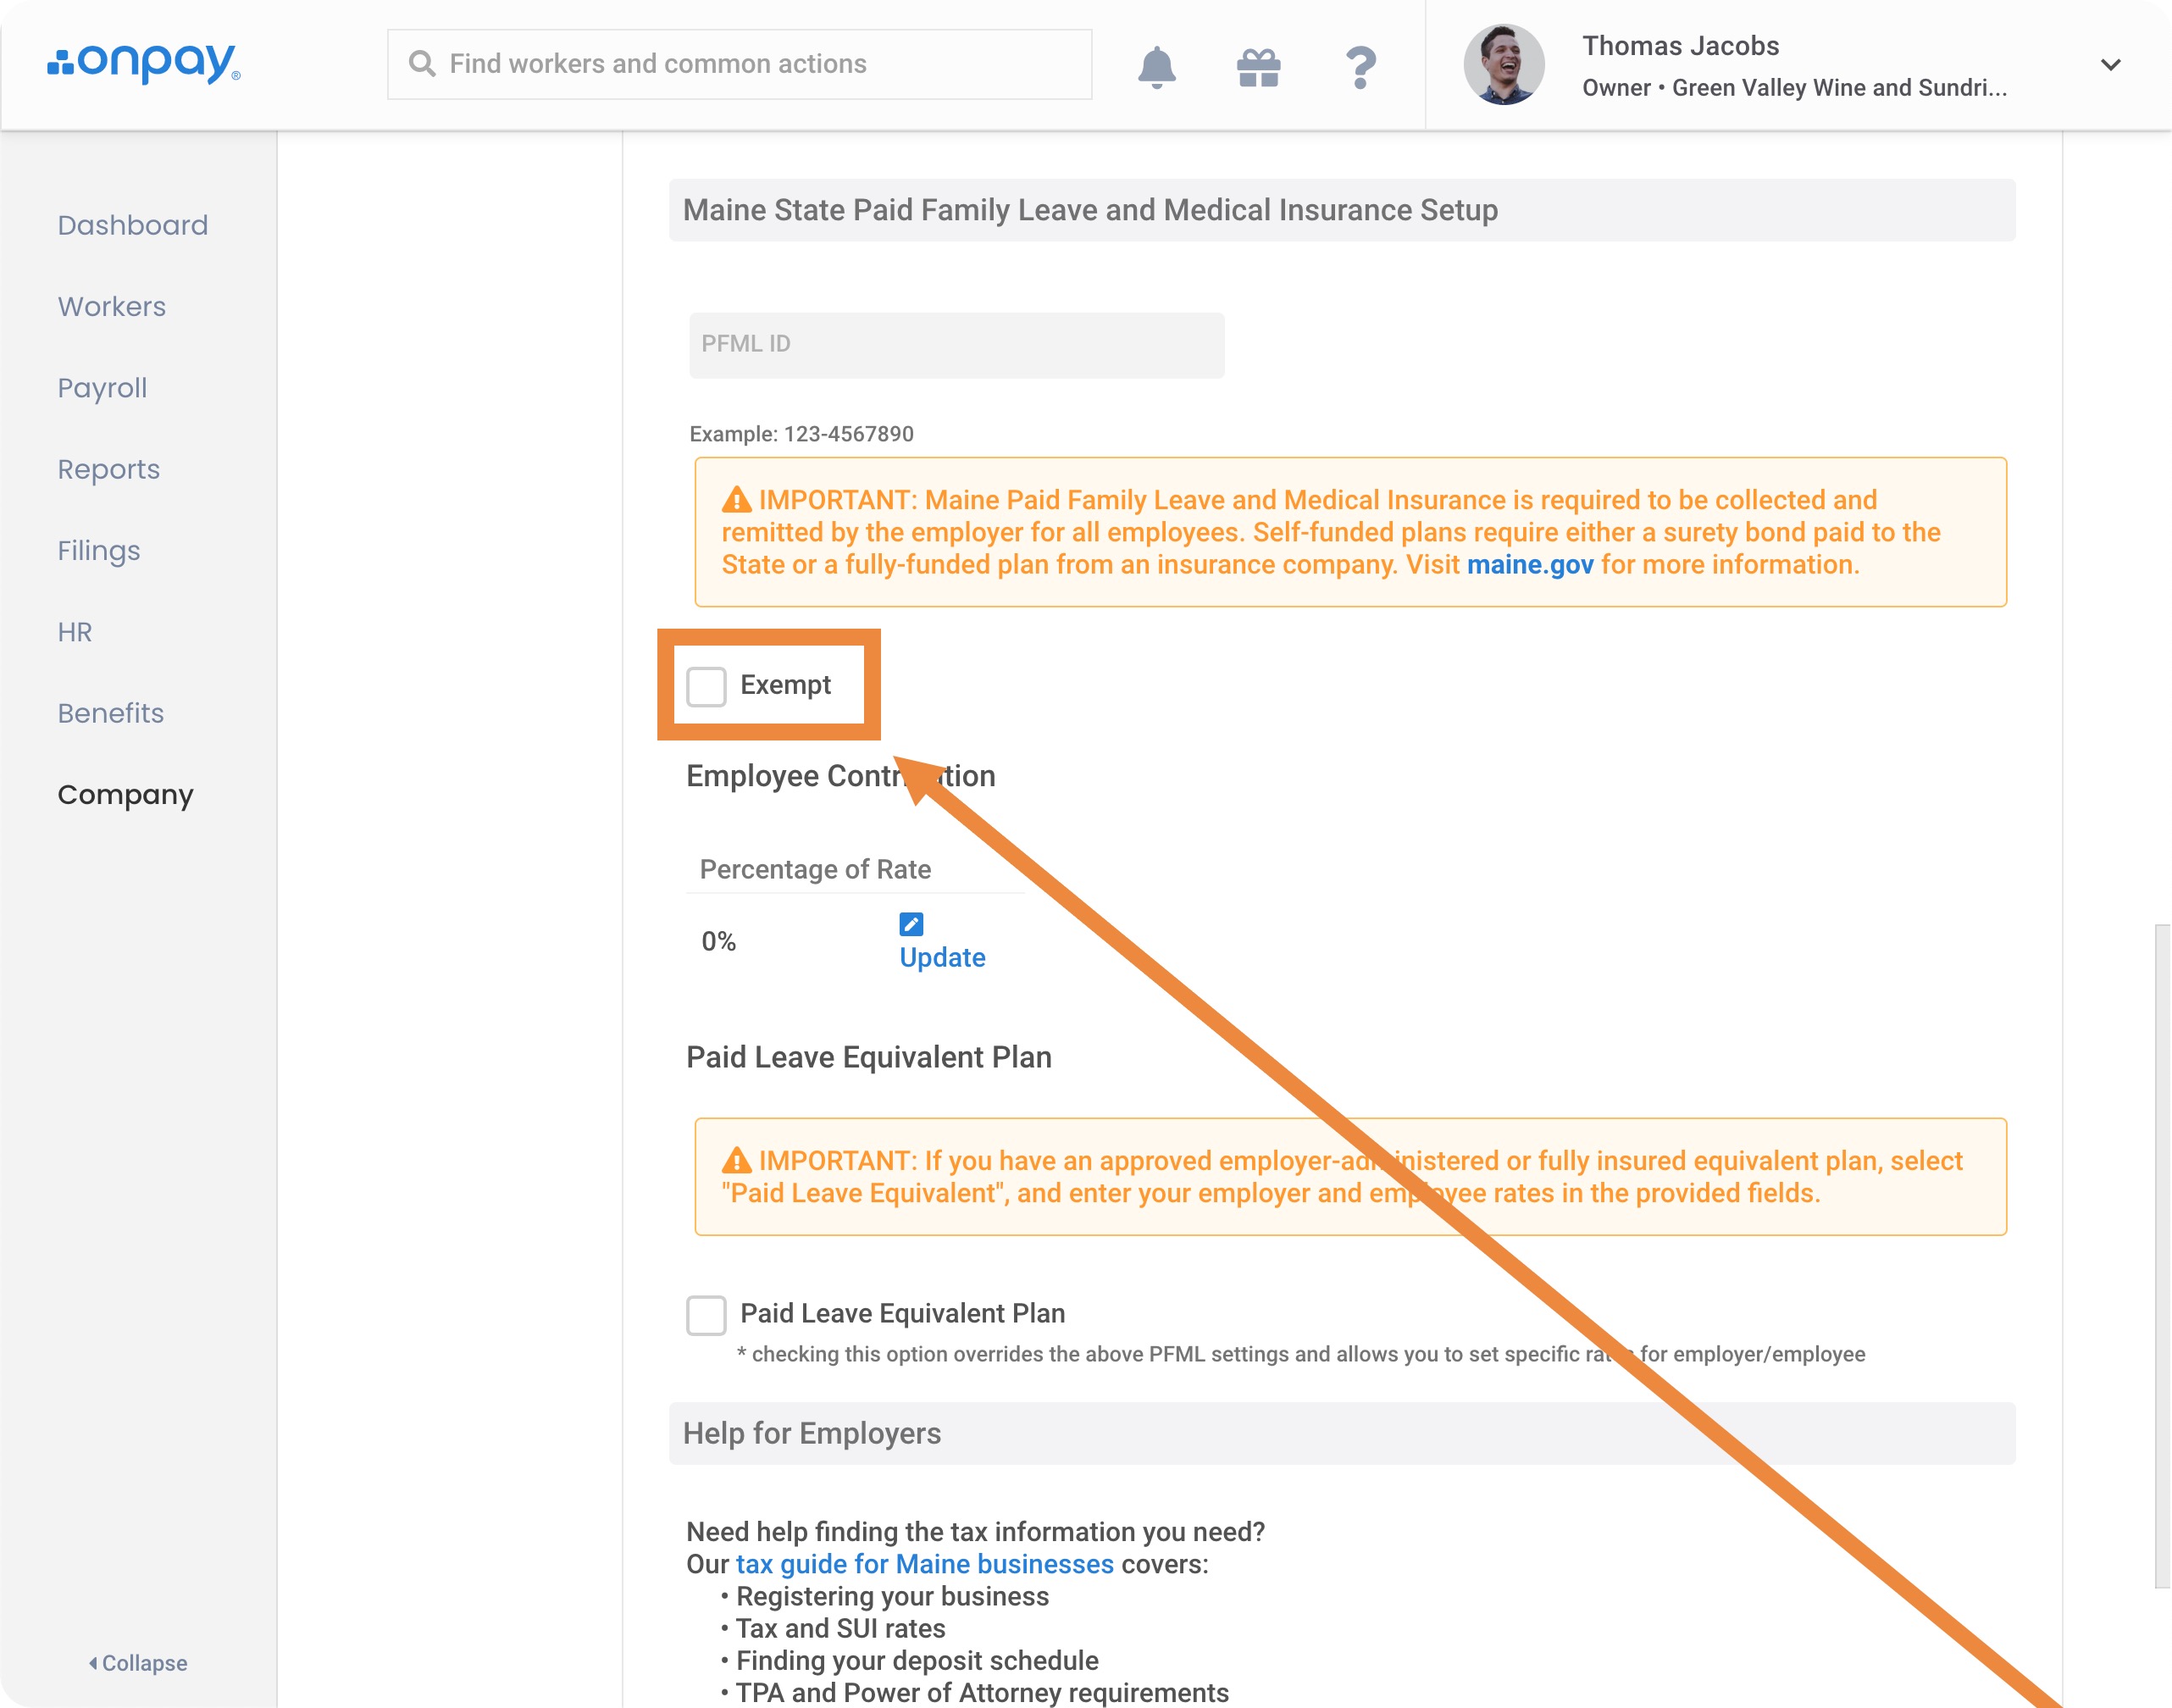Open the gift rewards icon
Screen dimensions: 2172x1708
click(1258, 66)
